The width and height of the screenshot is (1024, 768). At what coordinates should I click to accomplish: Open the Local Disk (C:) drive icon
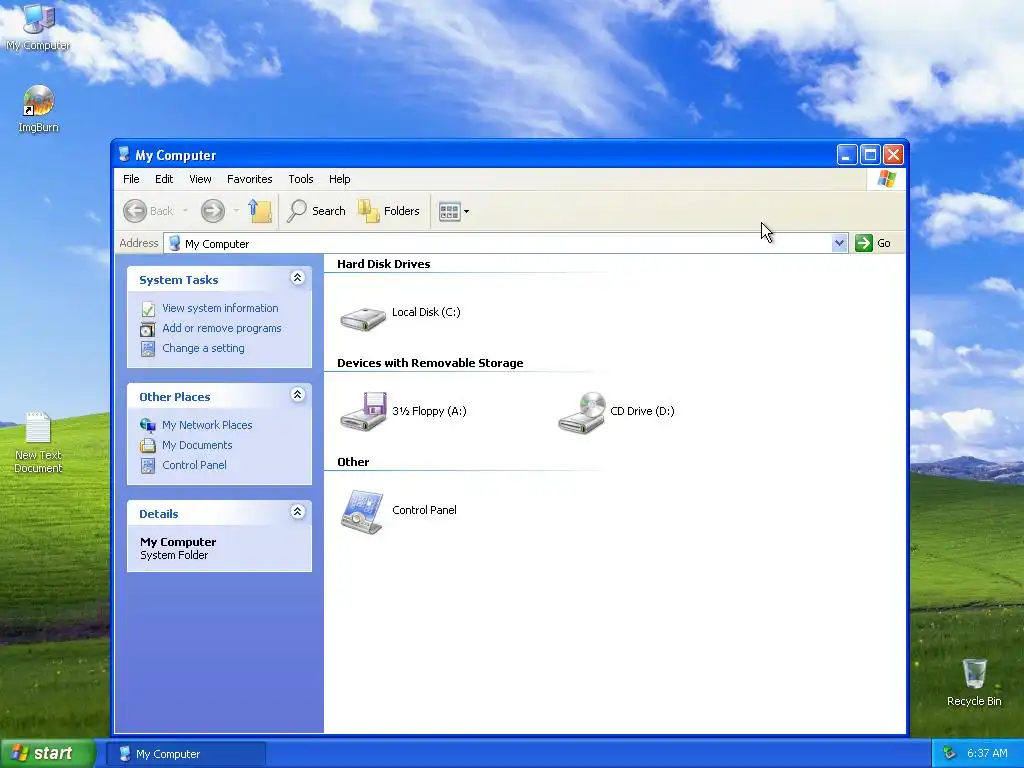[363, 319]
